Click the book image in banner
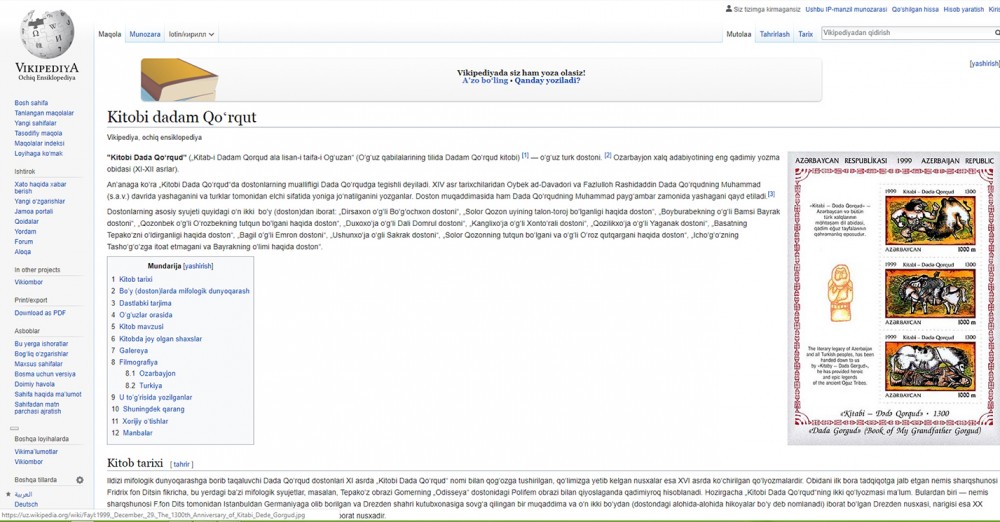The image size is (1000, 522). pos(179,80)
